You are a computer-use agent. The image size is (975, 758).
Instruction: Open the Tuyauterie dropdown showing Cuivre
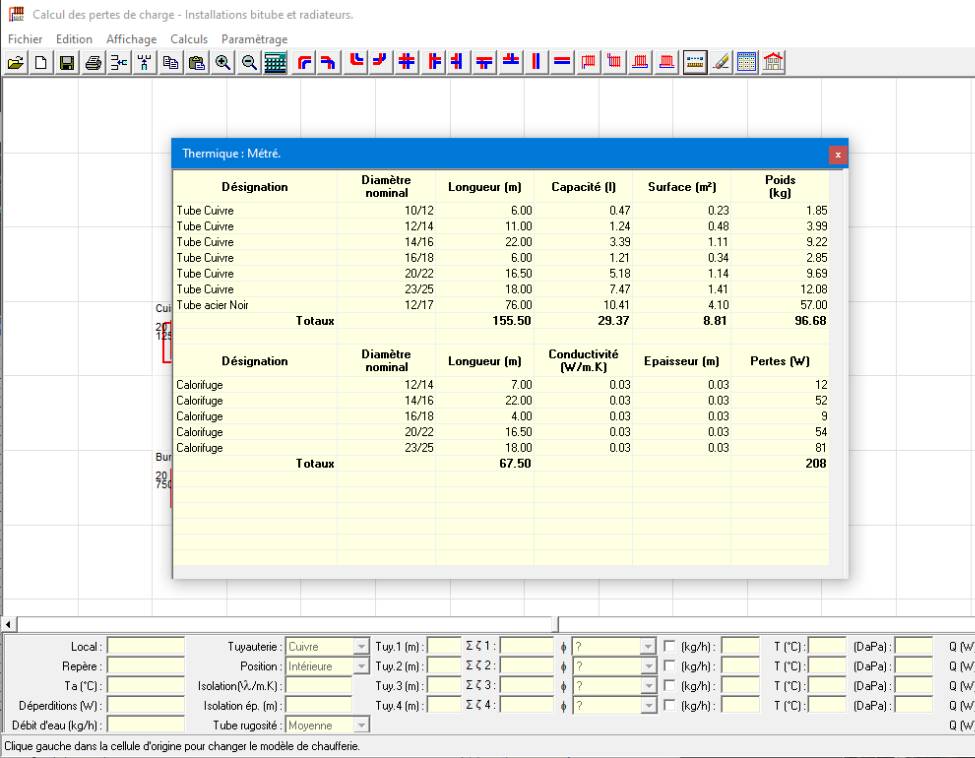(x=360, y=646)
